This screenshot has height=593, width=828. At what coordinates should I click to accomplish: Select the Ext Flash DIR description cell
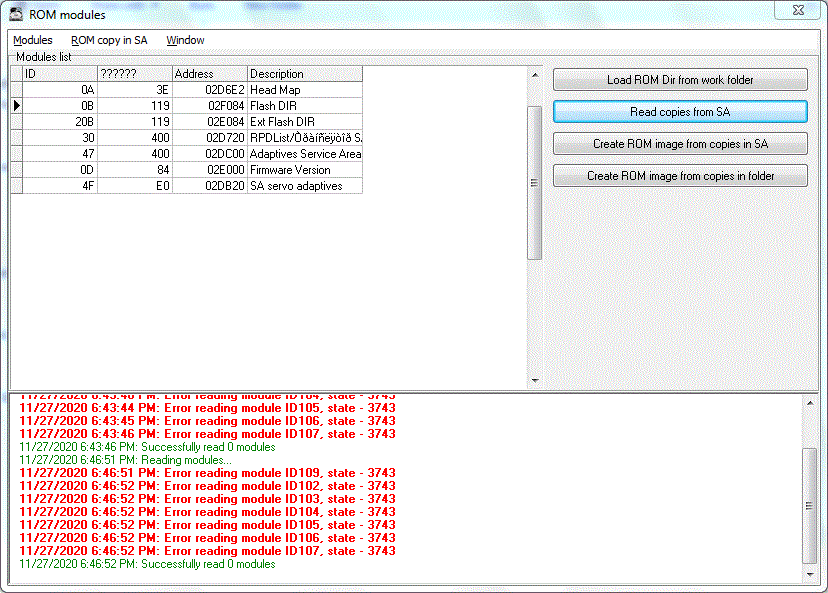click(x=305, y=122)
